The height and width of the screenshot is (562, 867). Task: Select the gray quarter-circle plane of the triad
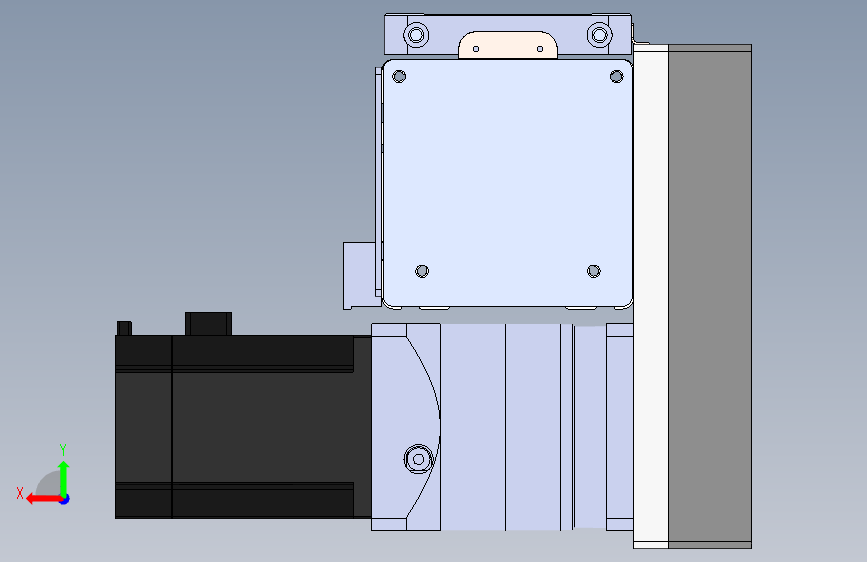48,483
